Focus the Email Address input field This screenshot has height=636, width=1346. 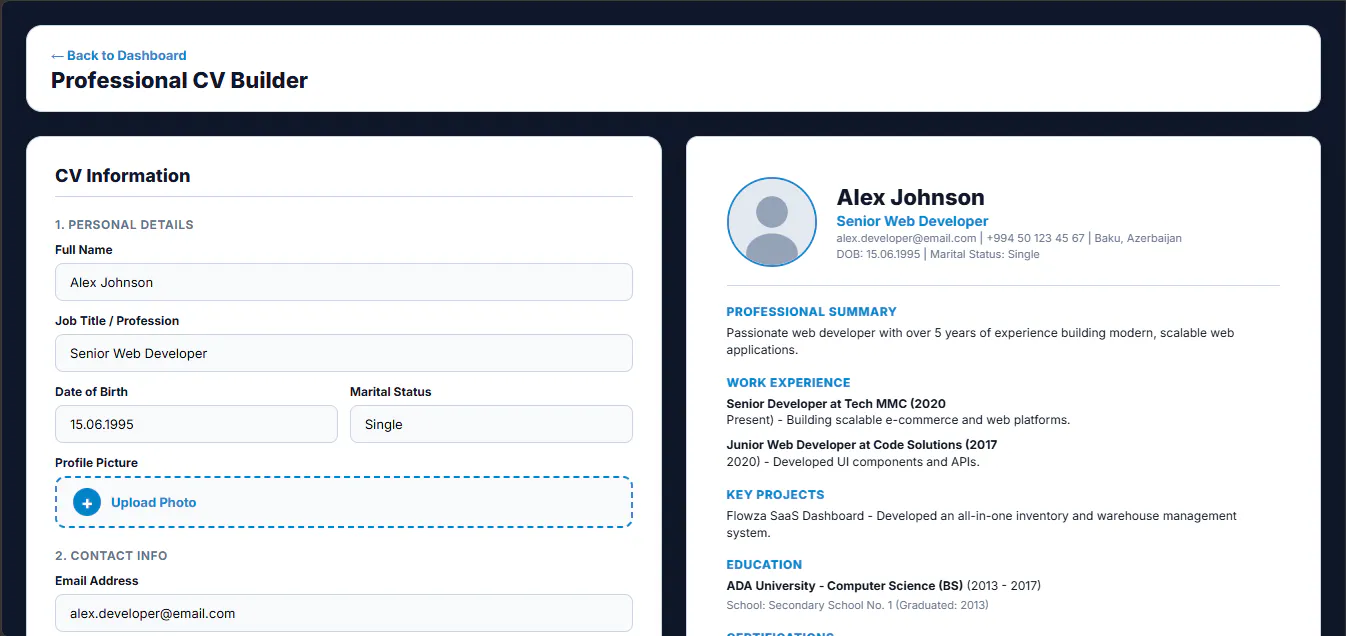tap(344, 613)
